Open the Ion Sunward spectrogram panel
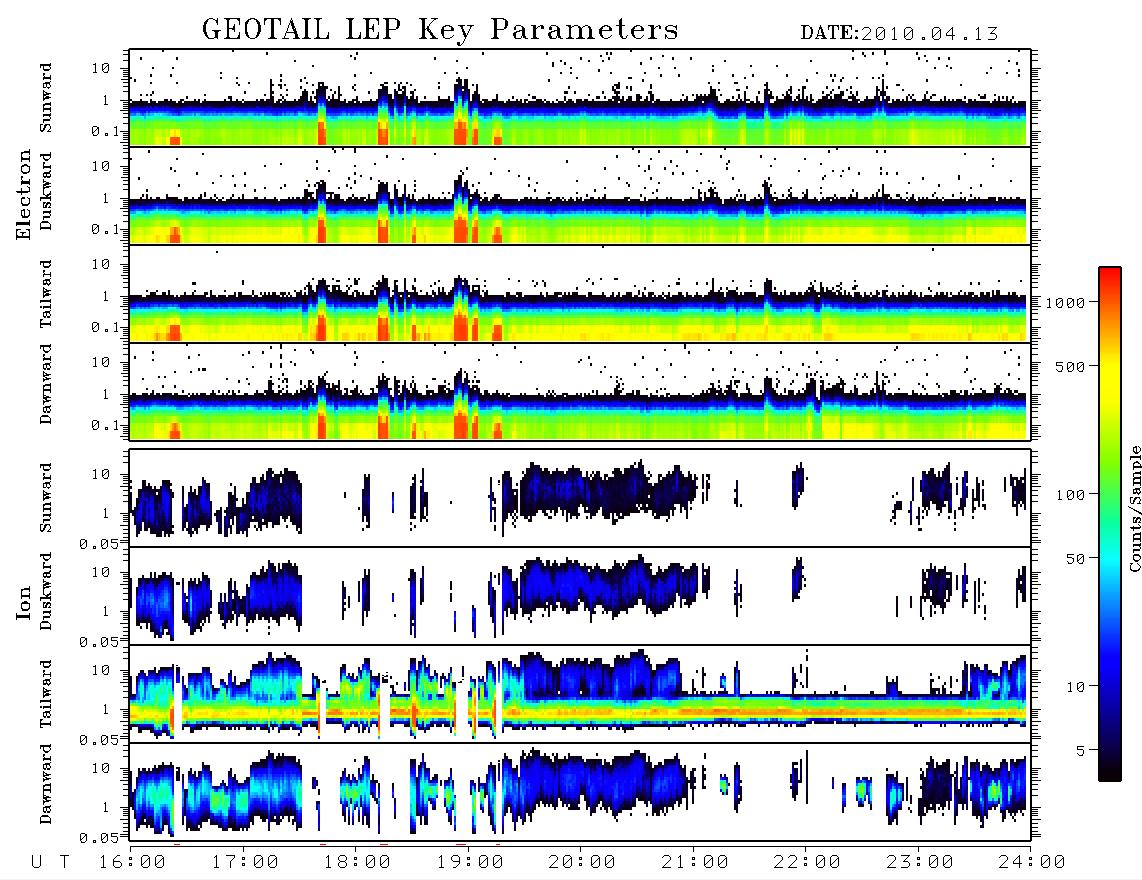1142x880 pixels. coord(580,498)
